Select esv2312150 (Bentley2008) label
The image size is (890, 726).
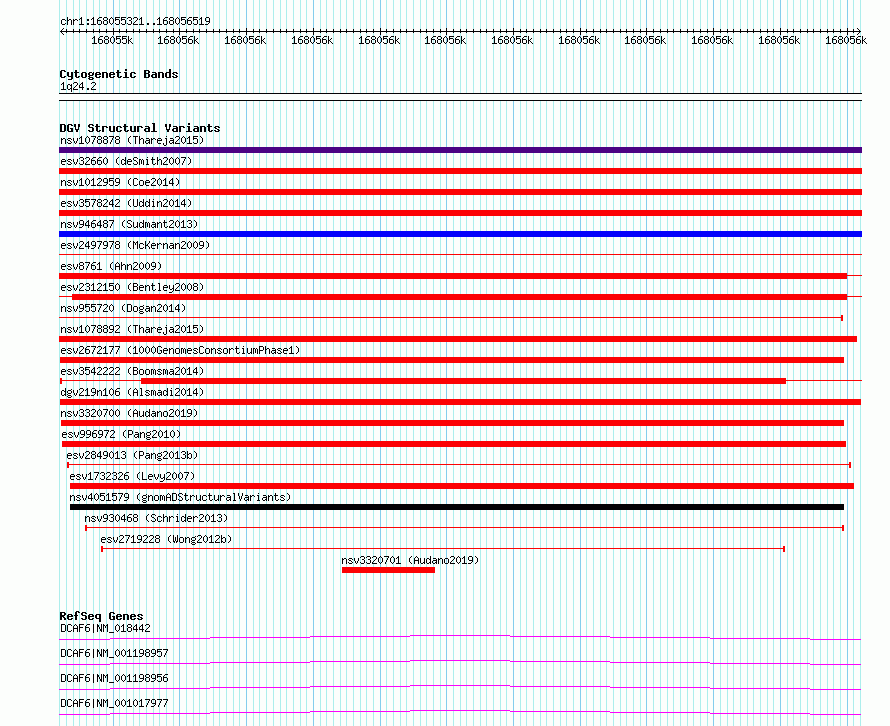click(132, 287)
